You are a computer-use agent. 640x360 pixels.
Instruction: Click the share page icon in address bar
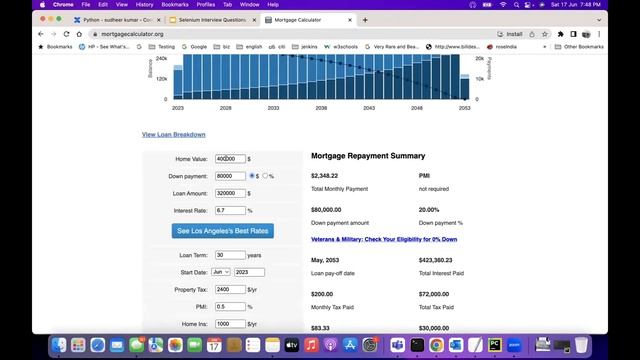tap(532, 34)
